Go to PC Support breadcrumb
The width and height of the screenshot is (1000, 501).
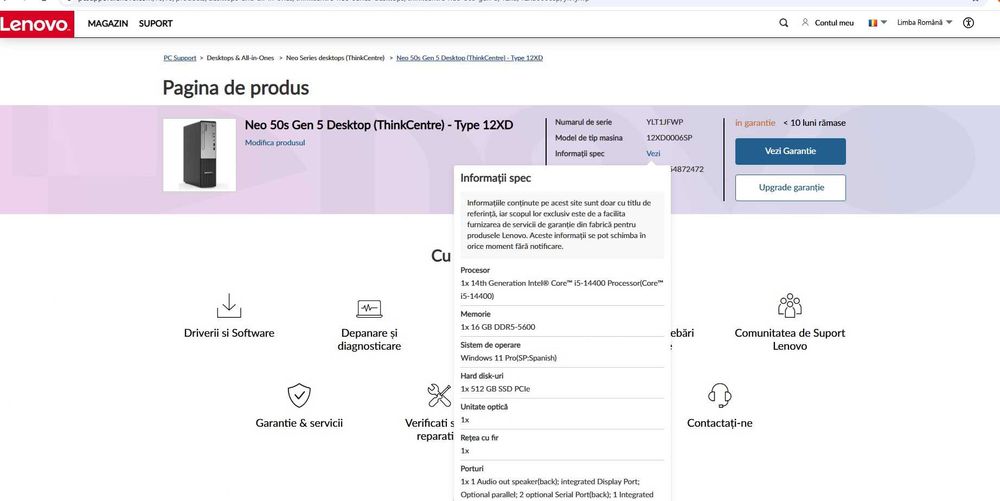(x=180, y=58)
